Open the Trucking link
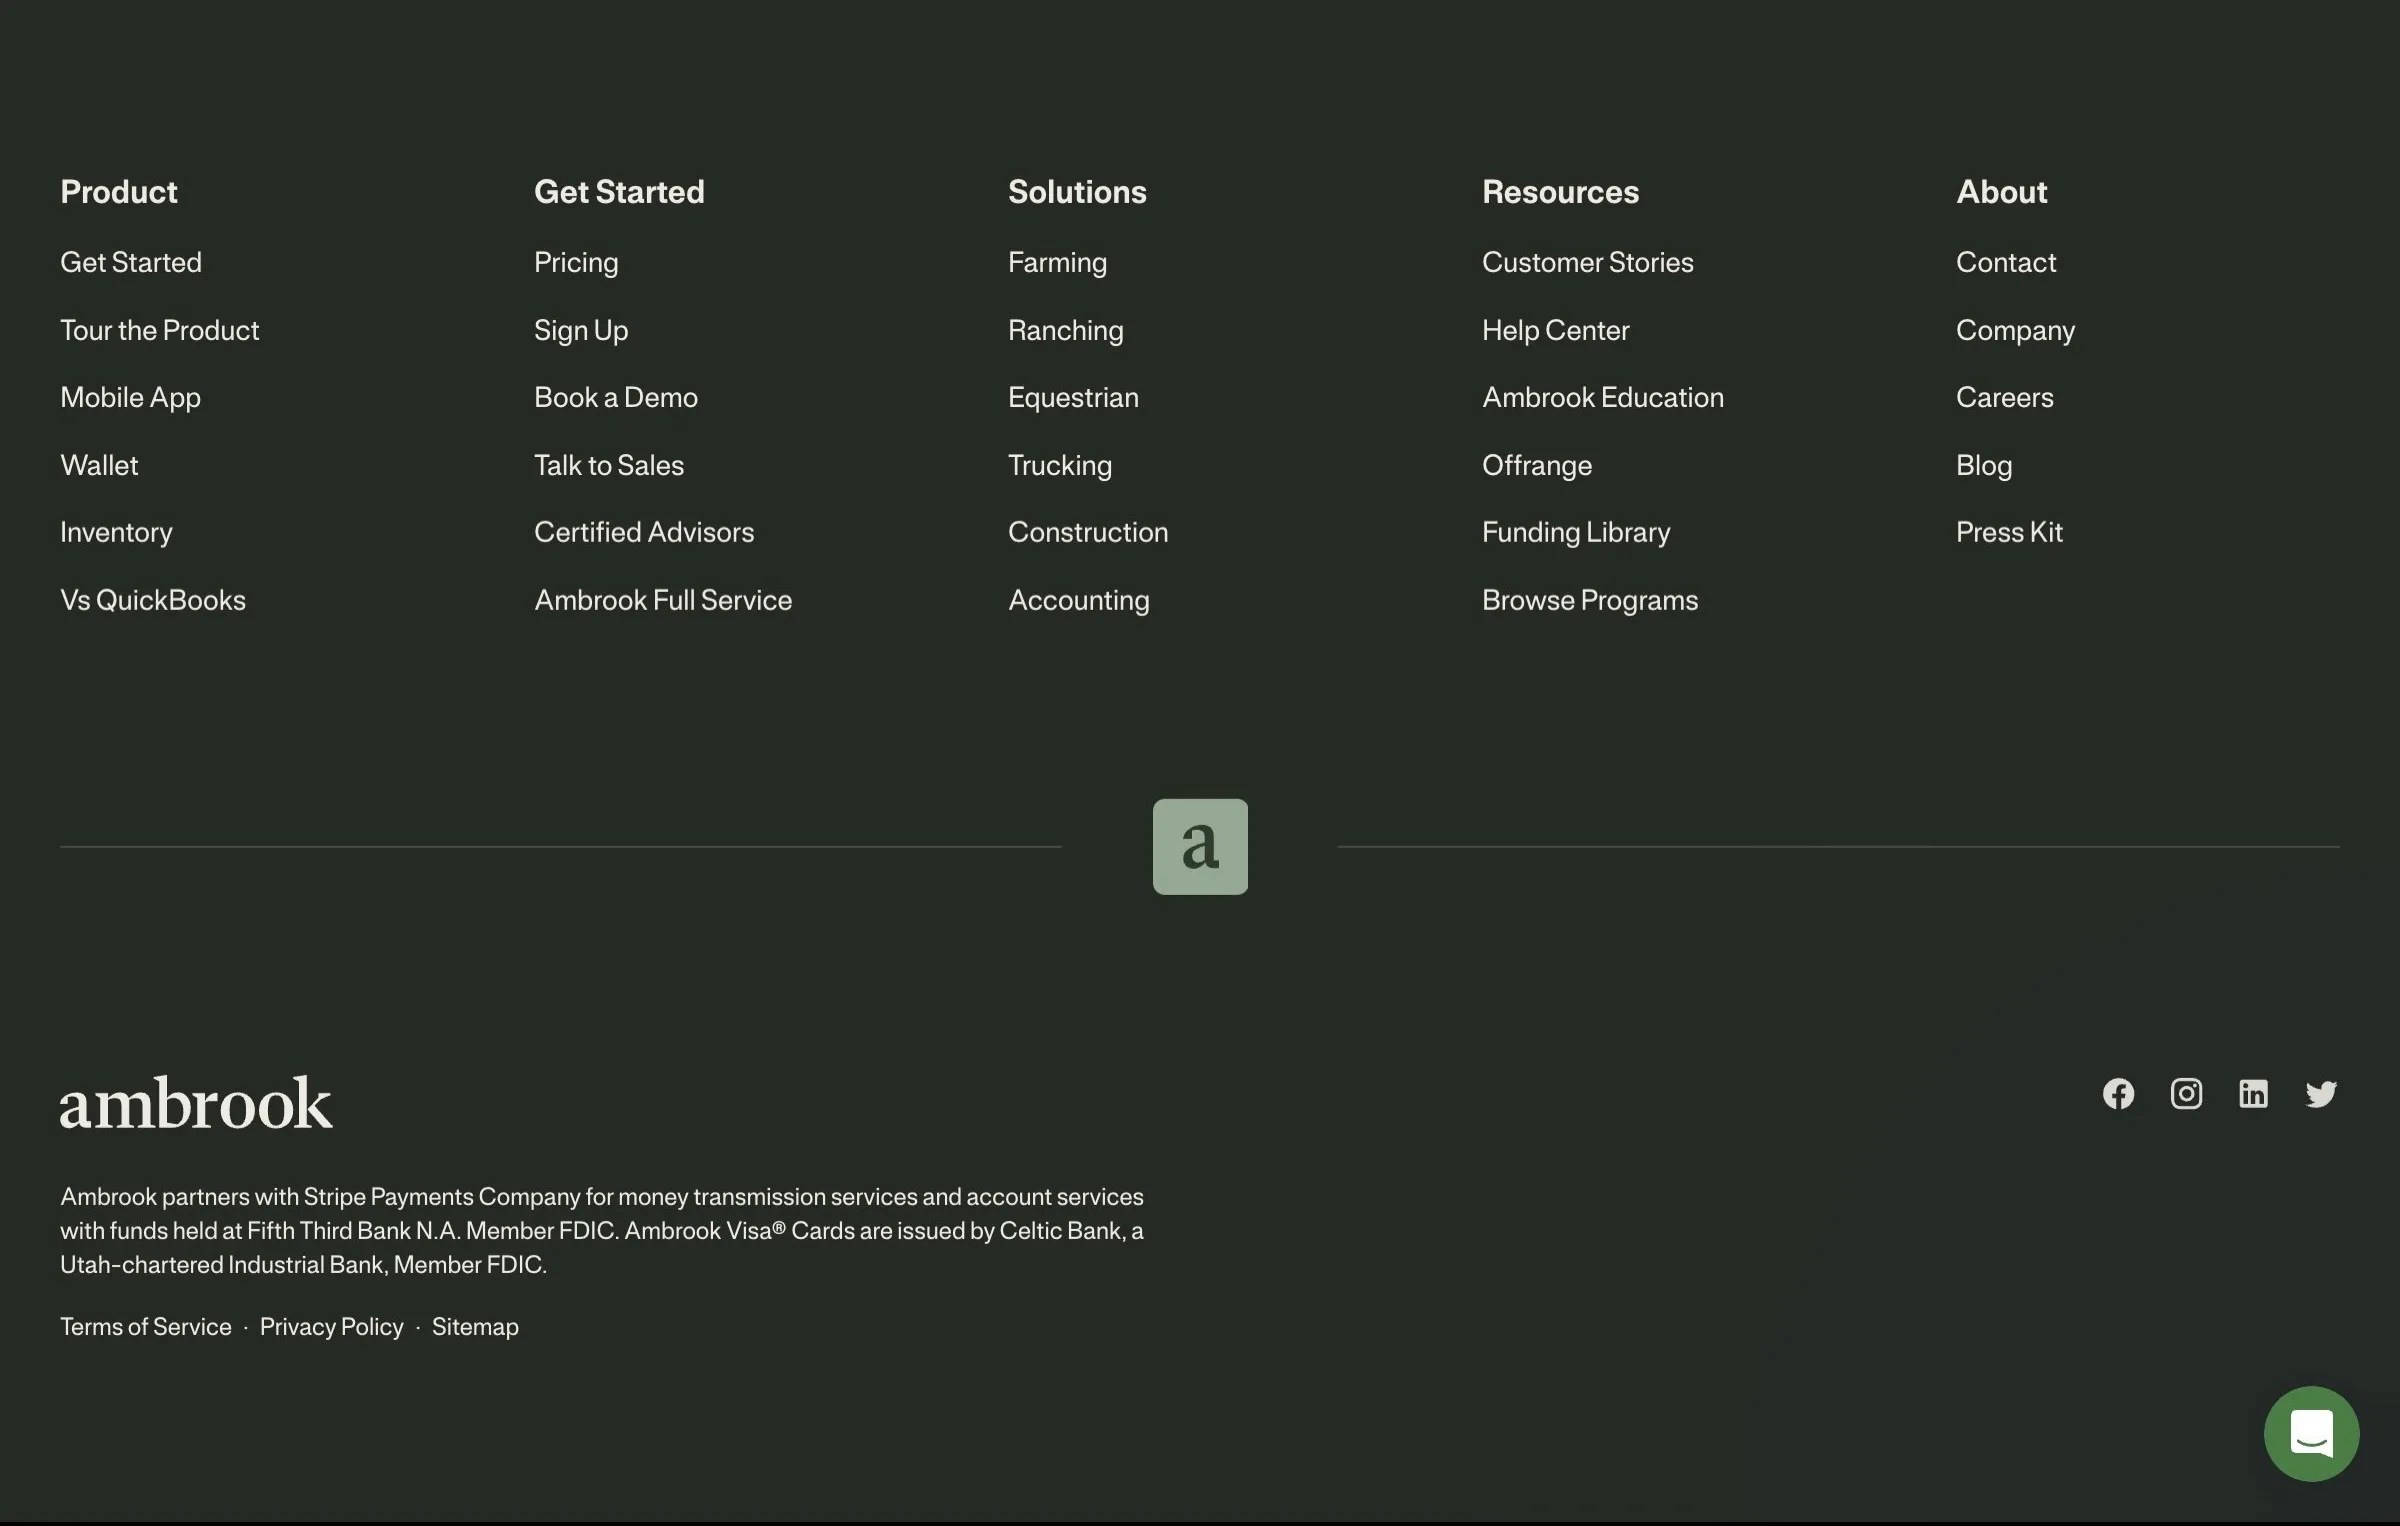This screenshot has height=1526, width=2400. pyautogui.click(x=1060, y=466)
